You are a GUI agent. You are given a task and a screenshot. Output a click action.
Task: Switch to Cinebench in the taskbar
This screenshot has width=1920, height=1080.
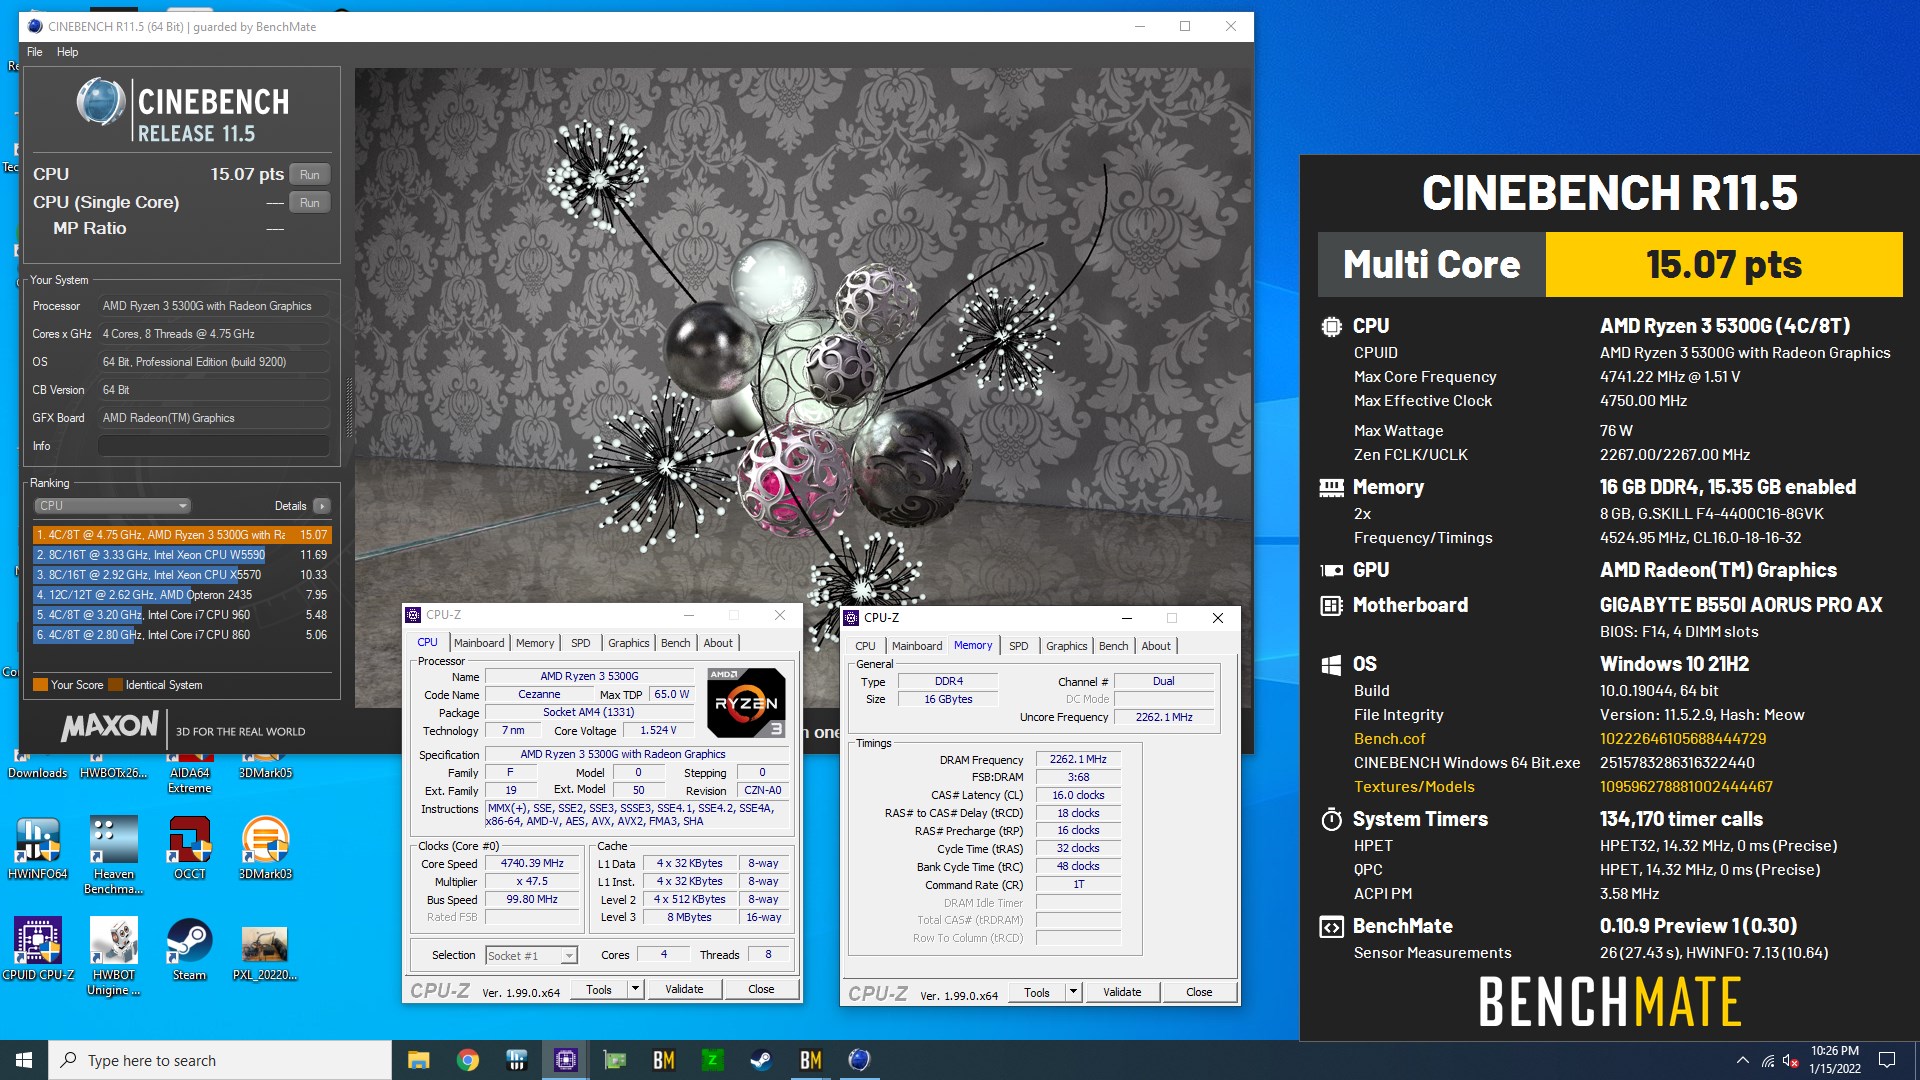859,1060
